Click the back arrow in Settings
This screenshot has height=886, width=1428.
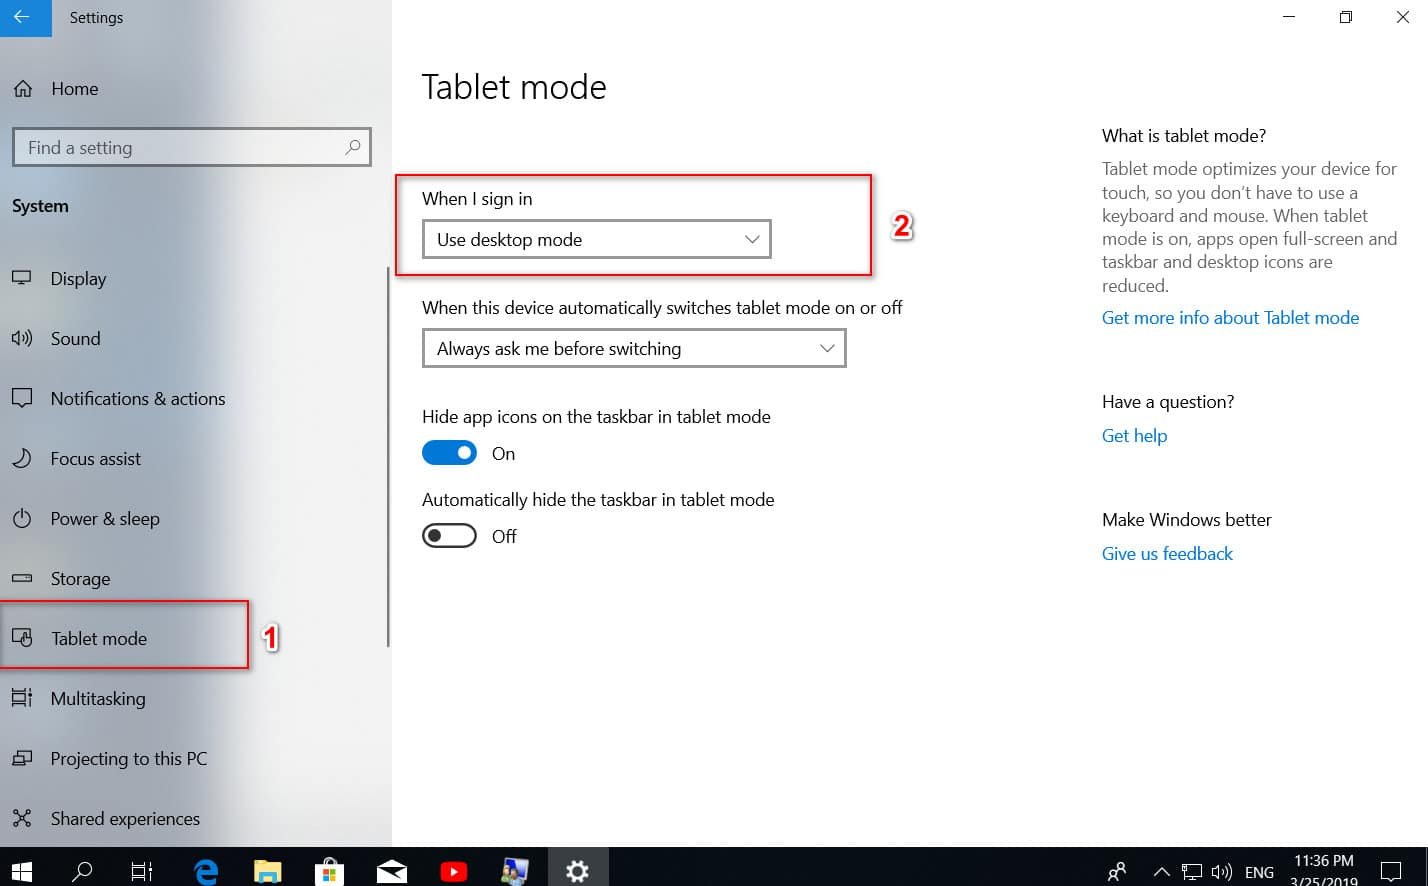coord(22,18)
